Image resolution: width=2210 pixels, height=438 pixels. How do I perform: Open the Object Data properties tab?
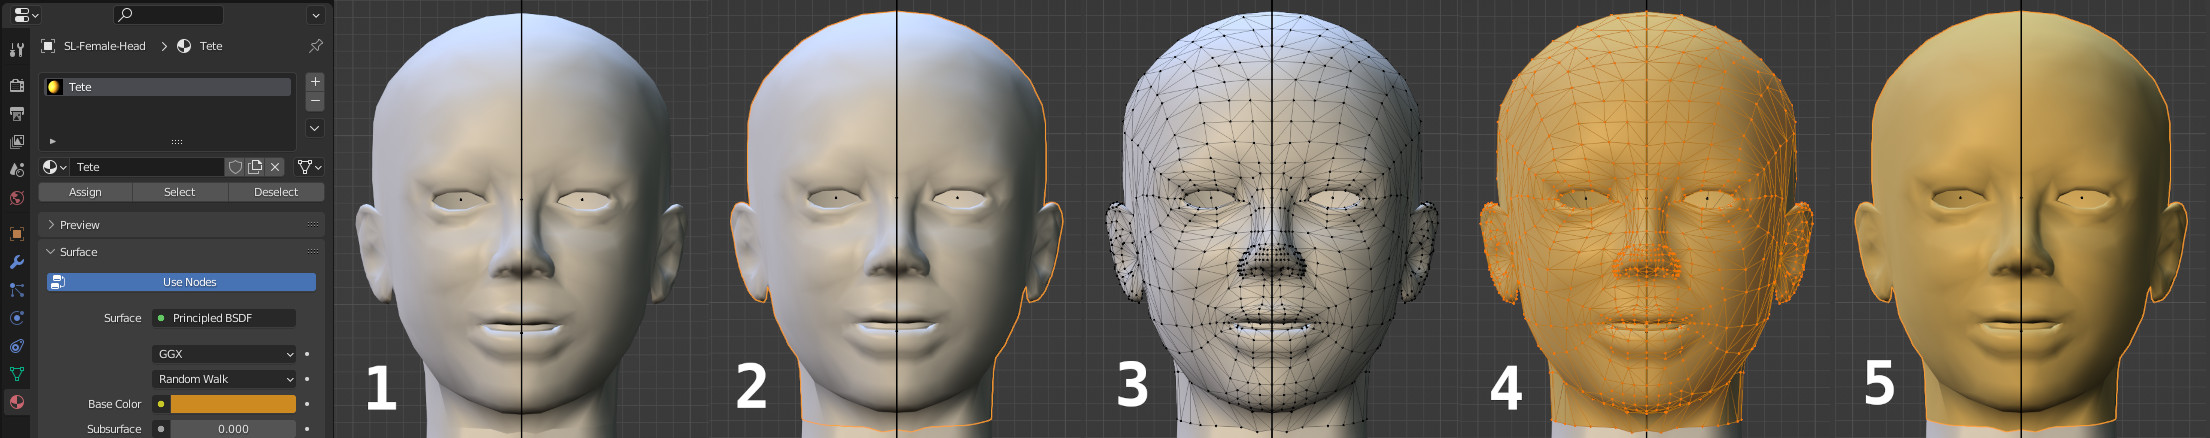point(17,374)
